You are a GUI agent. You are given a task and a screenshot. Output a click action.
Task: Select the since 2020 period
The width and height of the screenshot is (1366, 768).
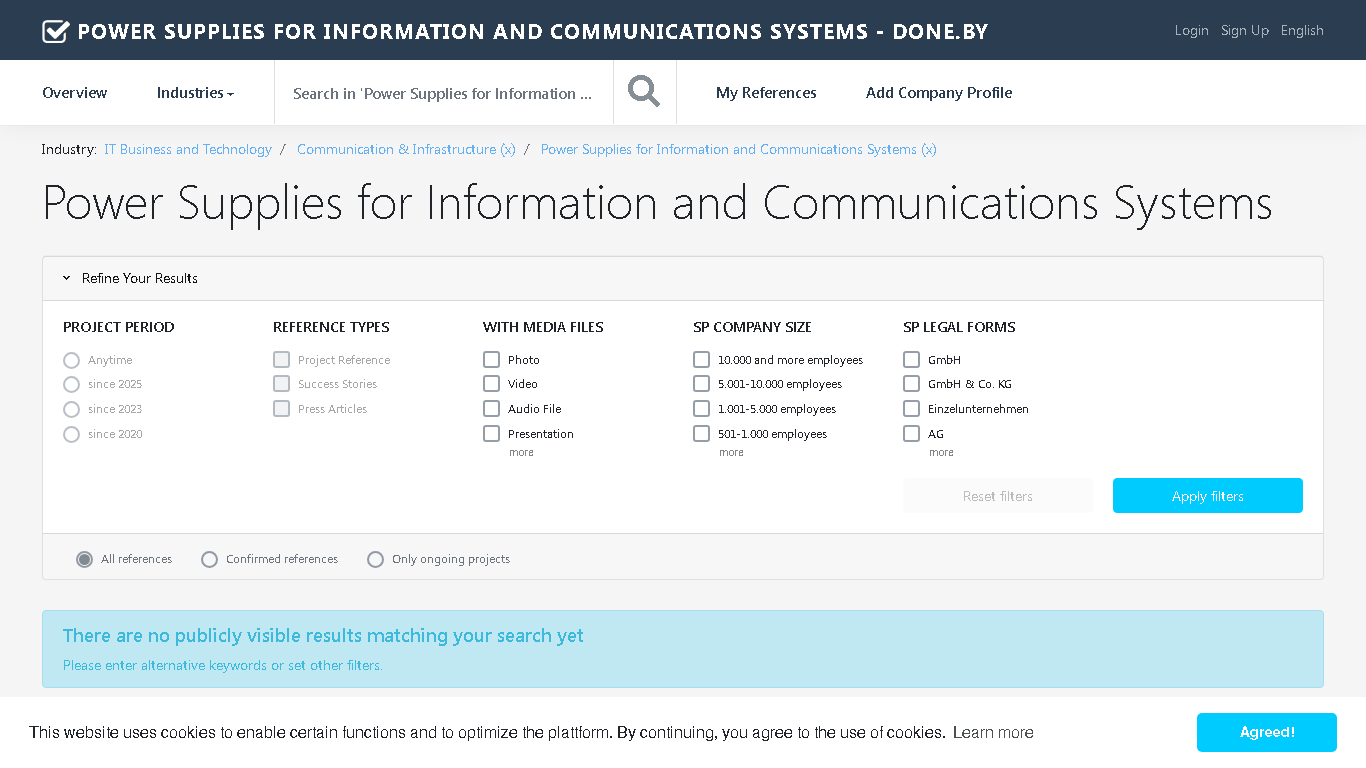point(71,434)
